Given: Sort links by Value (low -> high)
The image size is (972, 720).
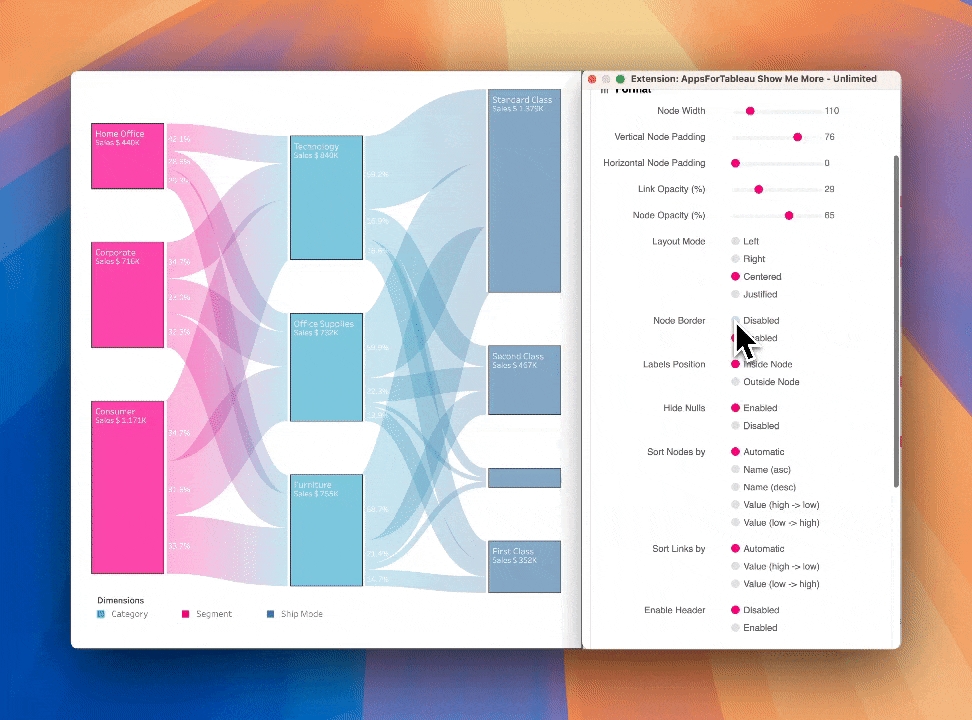Looking at the screenshot, I should point(736,584).
